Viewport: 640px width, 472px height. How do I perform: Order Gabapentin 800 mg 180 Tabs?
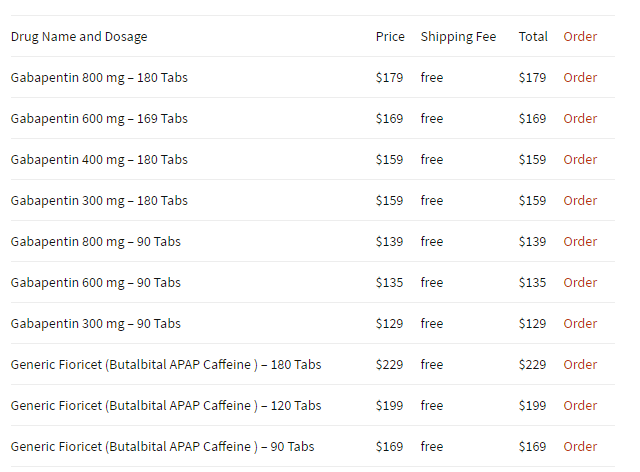coord(580,78)
